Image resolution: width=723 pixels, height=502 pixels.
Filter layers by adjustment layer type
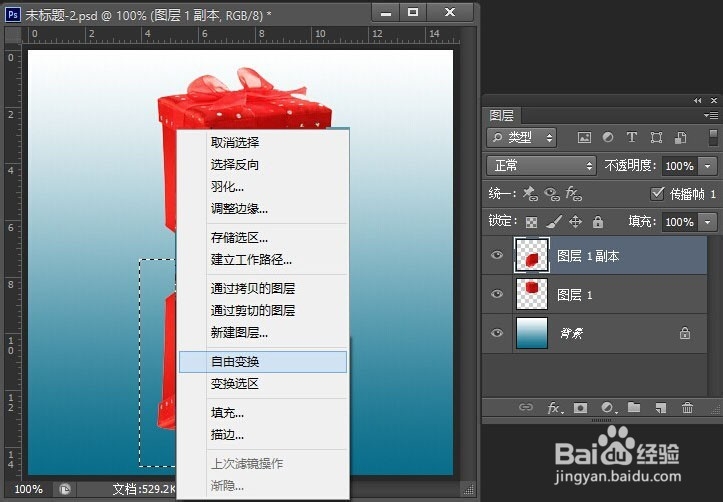click(x=608, y=137)
